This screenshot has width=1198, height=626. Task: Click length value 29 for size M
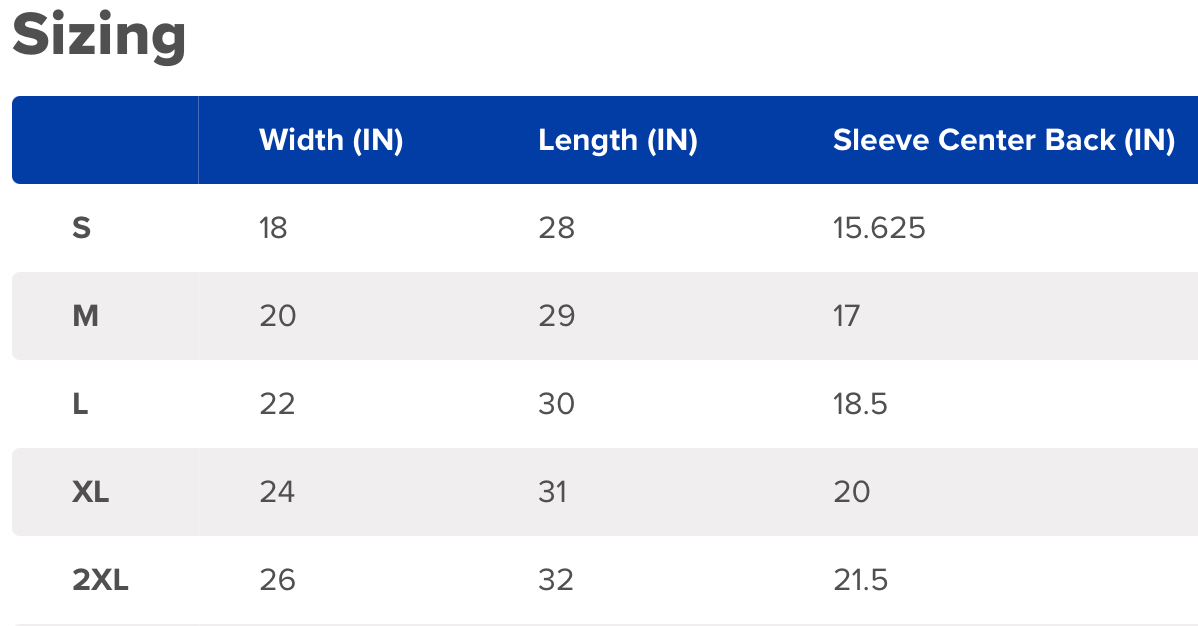(556, 316)
